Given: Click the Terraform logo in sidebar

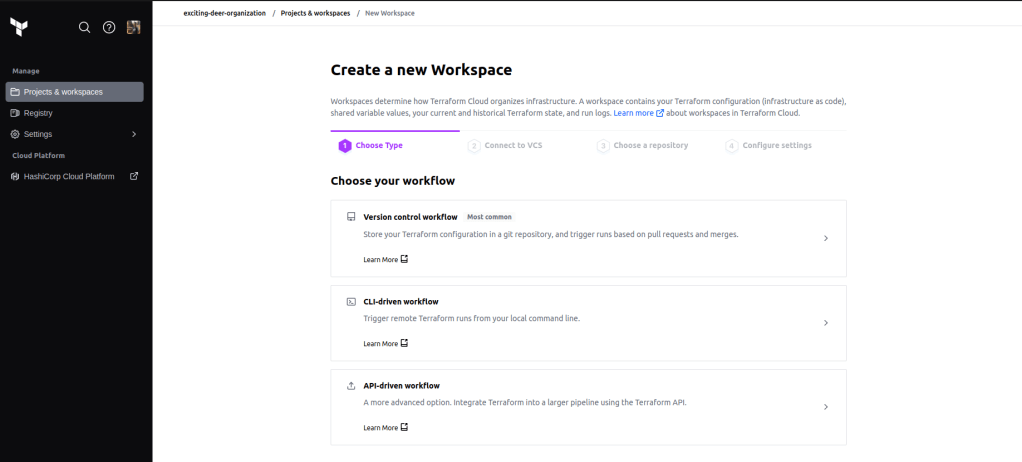Looking at the screenshot, I should (x=19, y=27).
